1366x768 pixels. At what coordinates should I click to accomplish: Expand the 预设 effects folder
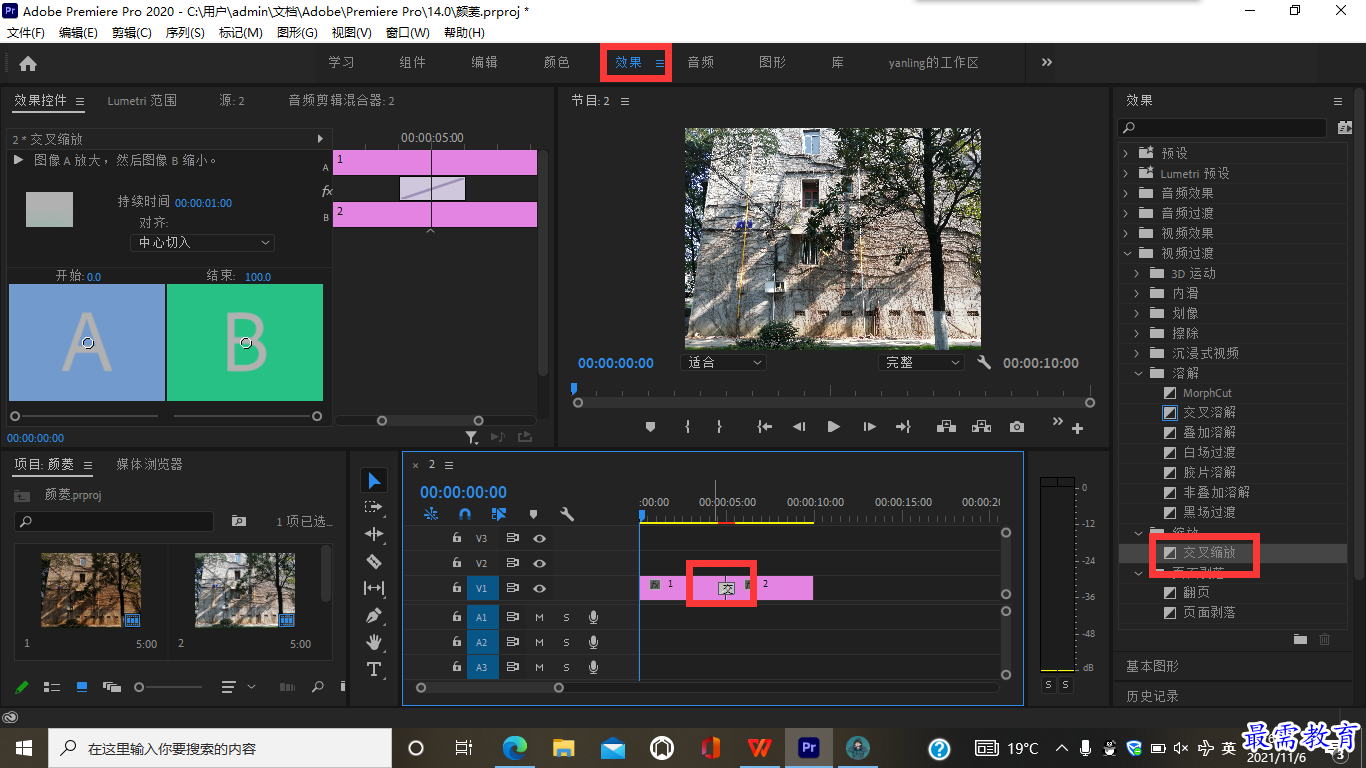coord(1126,153)
